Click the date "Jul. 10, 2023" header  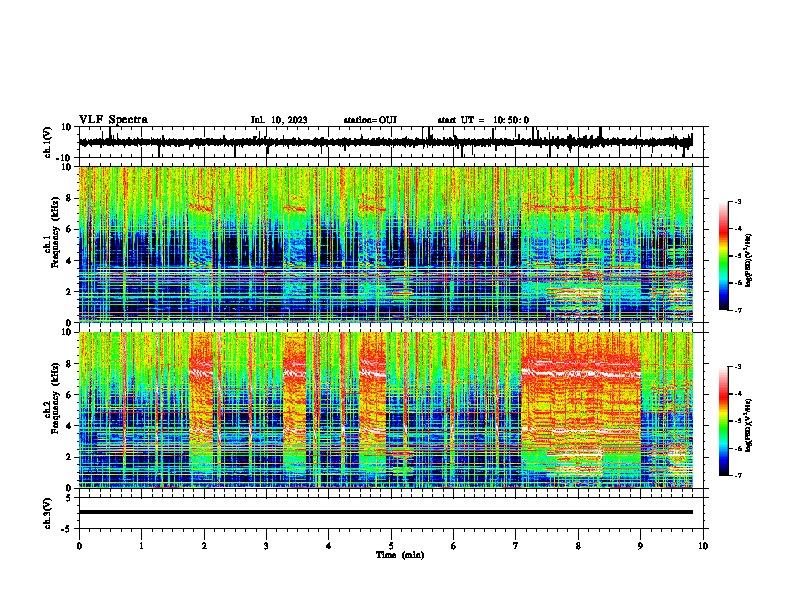click(x=279, y=120)
